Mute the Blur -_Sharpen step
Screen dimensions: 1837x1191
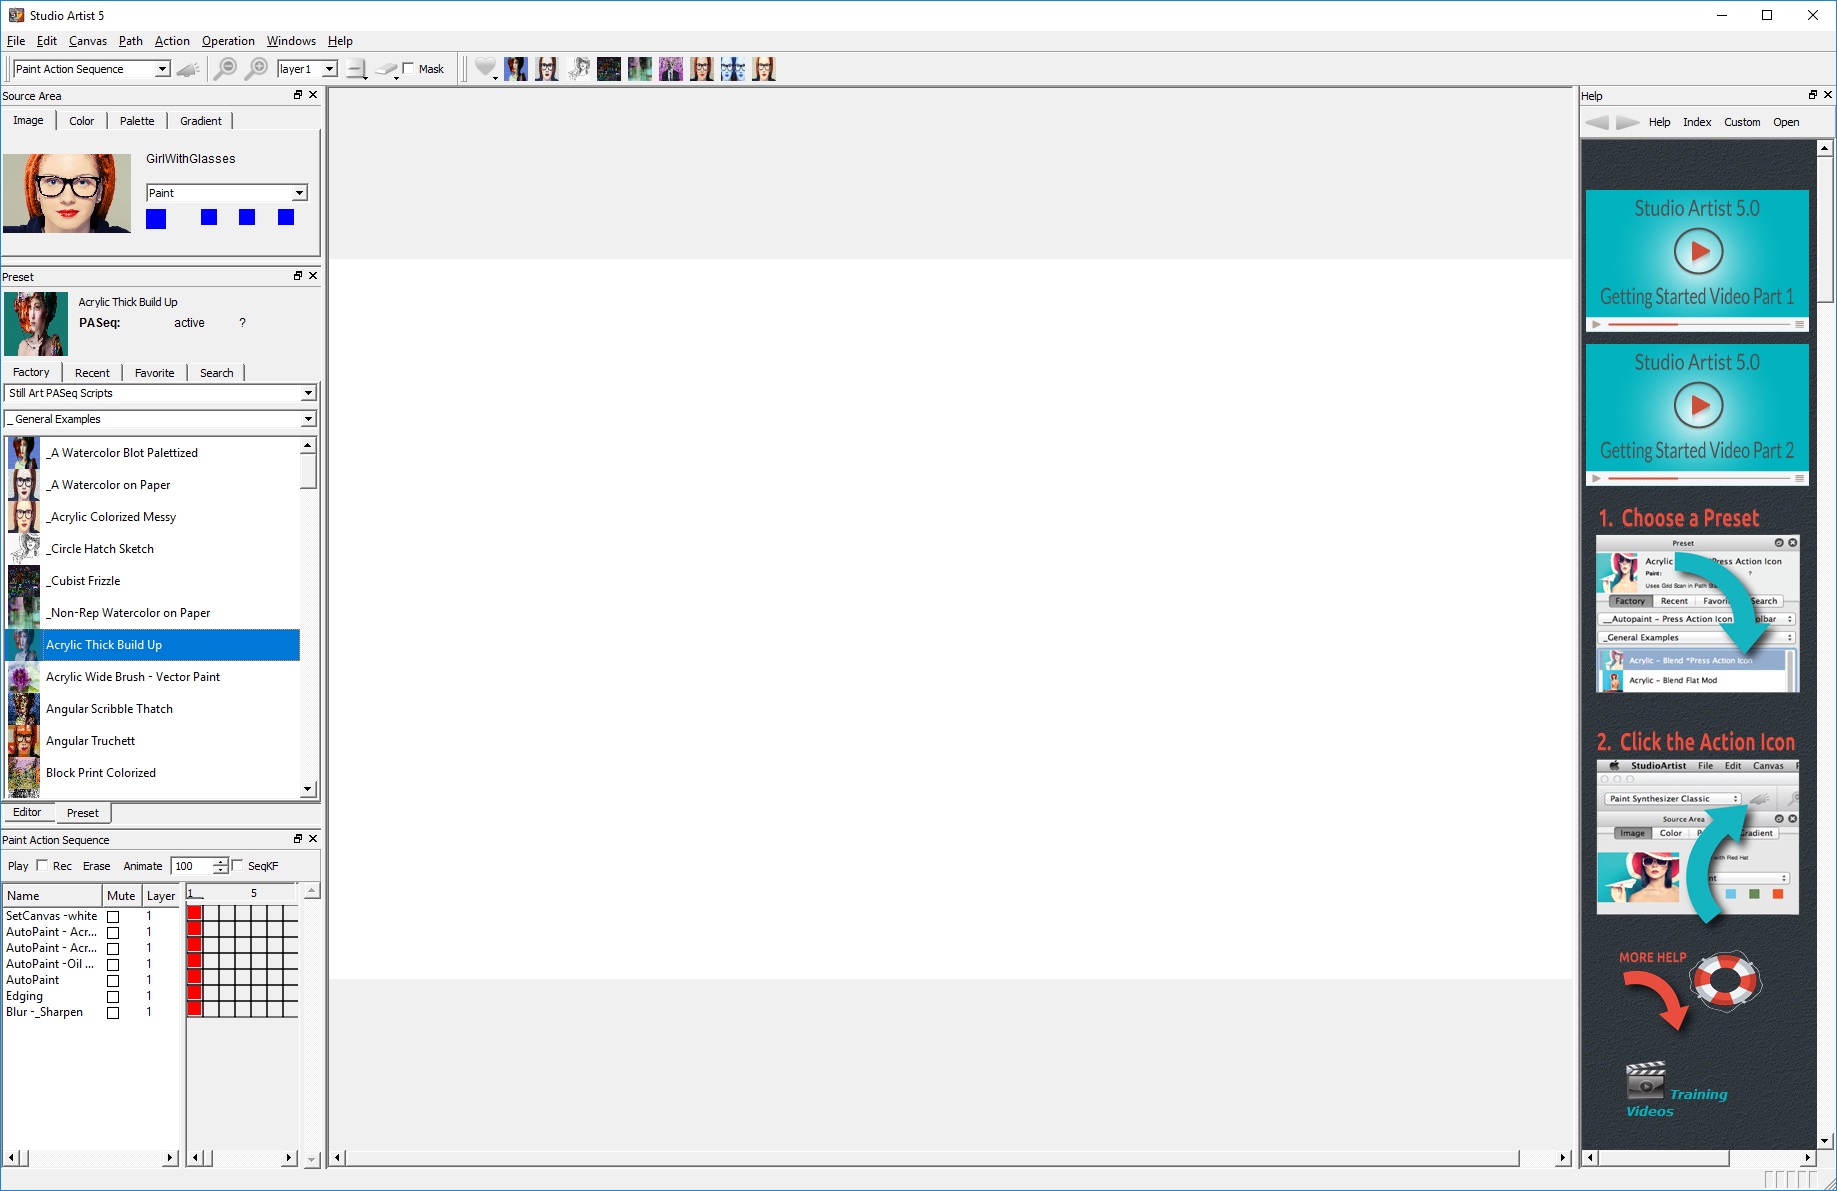click(x=113, y=1012)
